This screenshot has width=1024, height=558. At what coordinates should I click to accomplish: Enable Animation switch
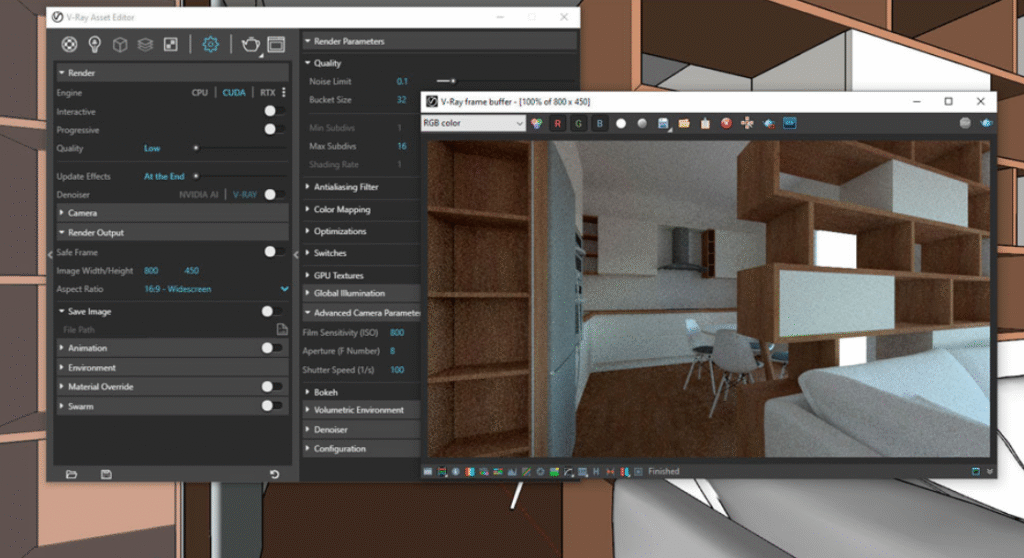[272, 348]
